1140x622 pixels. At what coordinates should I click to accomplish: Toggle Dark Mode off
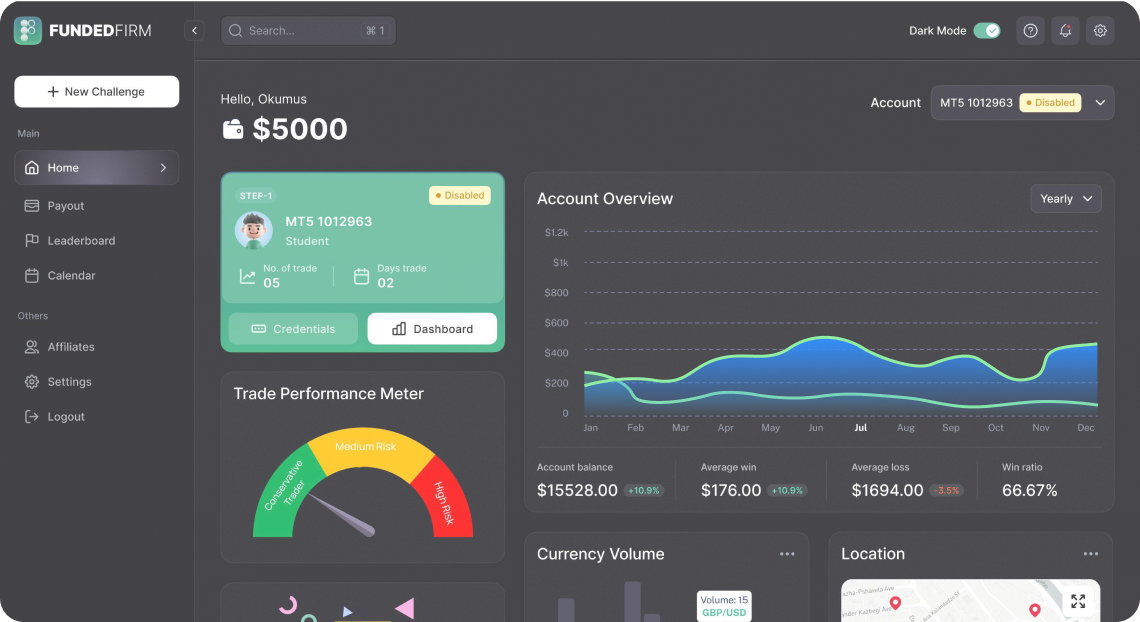coord(988,31)
